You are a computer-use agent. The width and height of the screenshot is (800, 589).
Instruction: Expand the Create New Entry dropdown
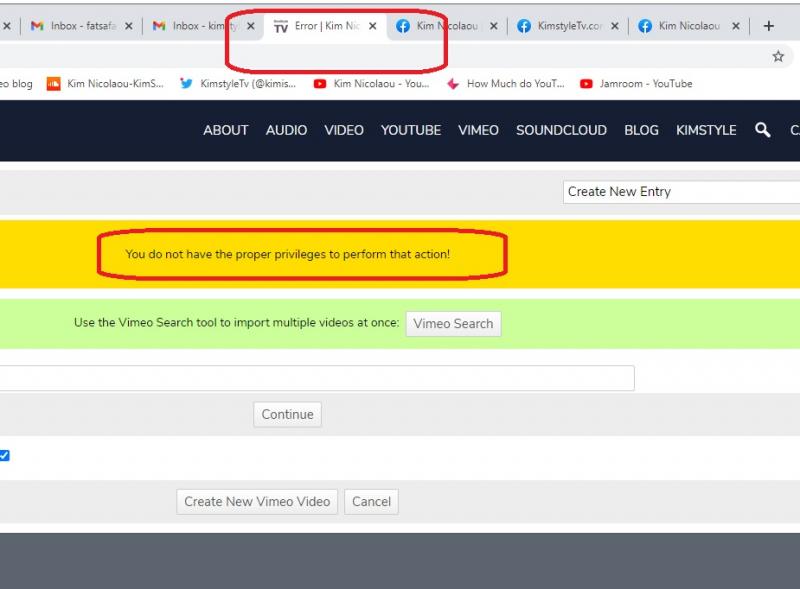pyautogui.click(x=680, y=192)
